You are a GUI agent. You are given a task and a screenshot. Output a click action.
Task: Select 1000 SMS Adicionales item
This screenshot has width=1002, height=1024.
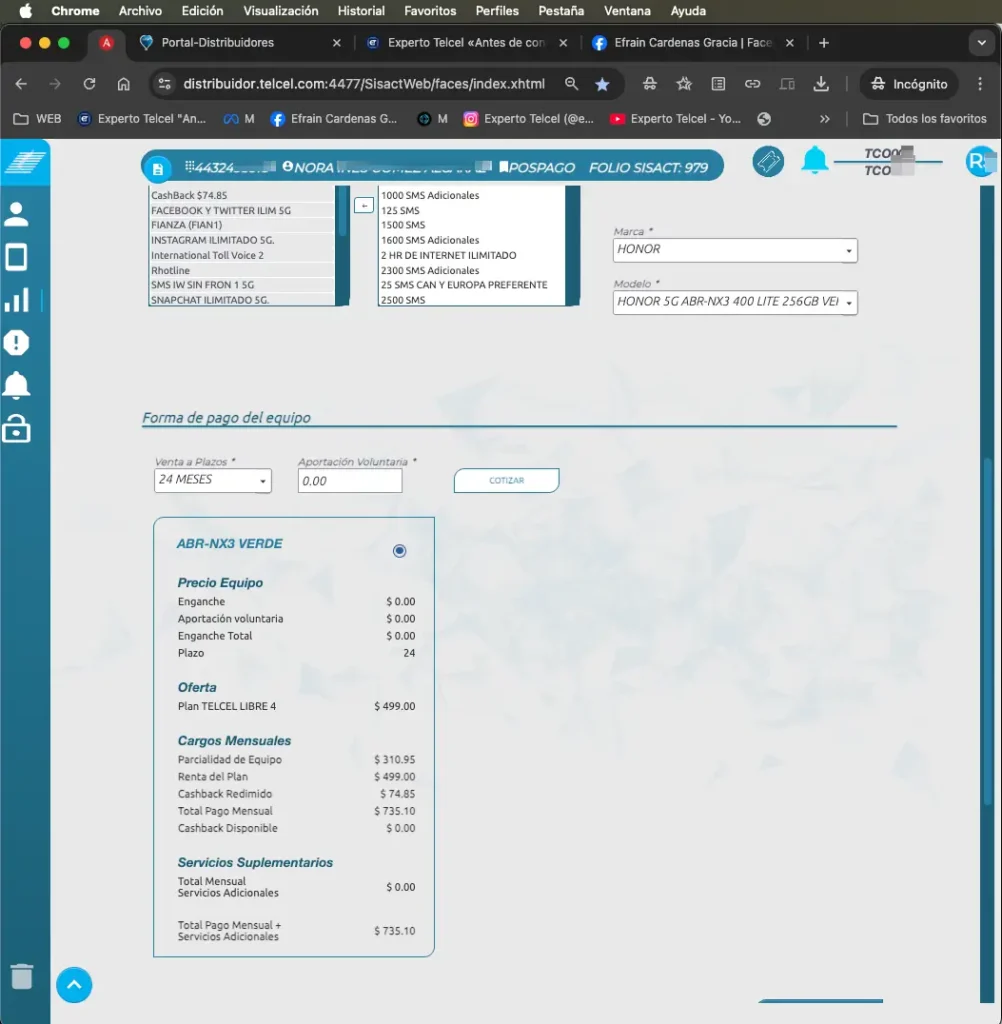pos(471,195)
